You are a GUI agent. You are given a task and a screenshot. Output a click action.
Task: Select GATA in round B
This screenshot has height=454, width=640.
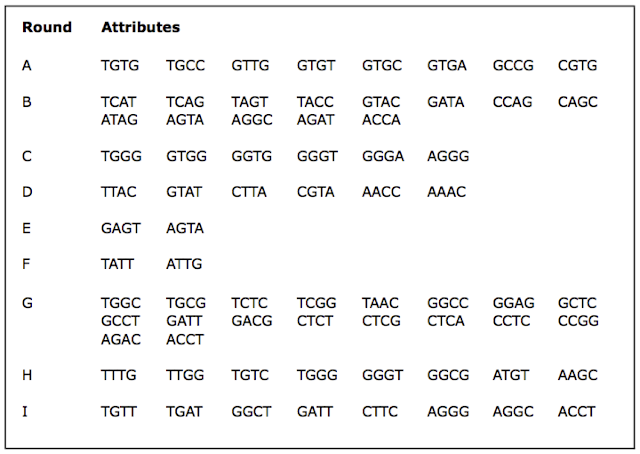click(446, 102)
